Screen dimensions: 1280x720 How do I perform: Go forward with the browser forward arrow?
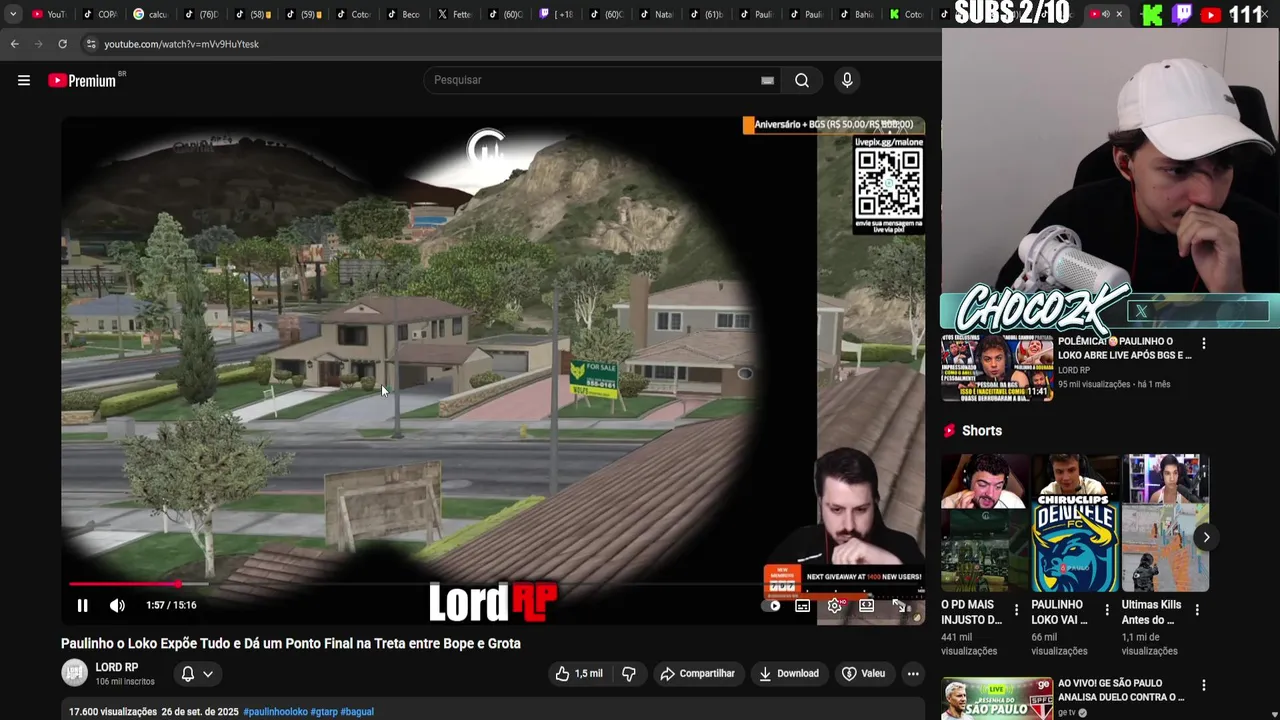coord(38,44)
